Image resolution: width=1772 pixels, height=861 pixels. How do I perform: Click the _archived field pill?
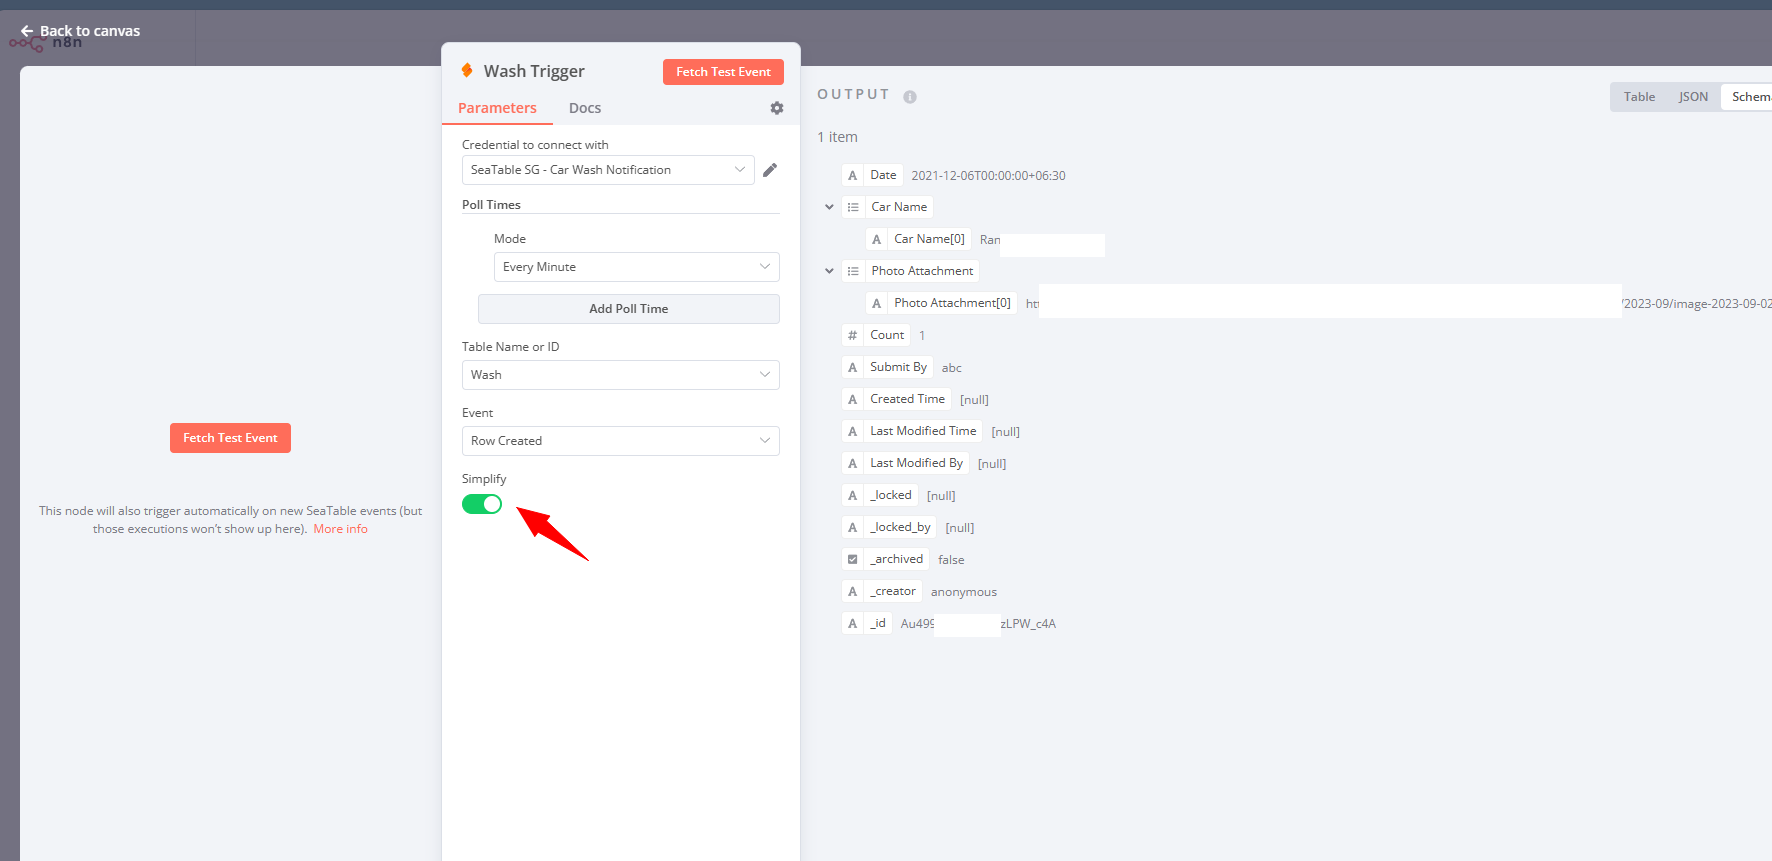click(886, 559)
